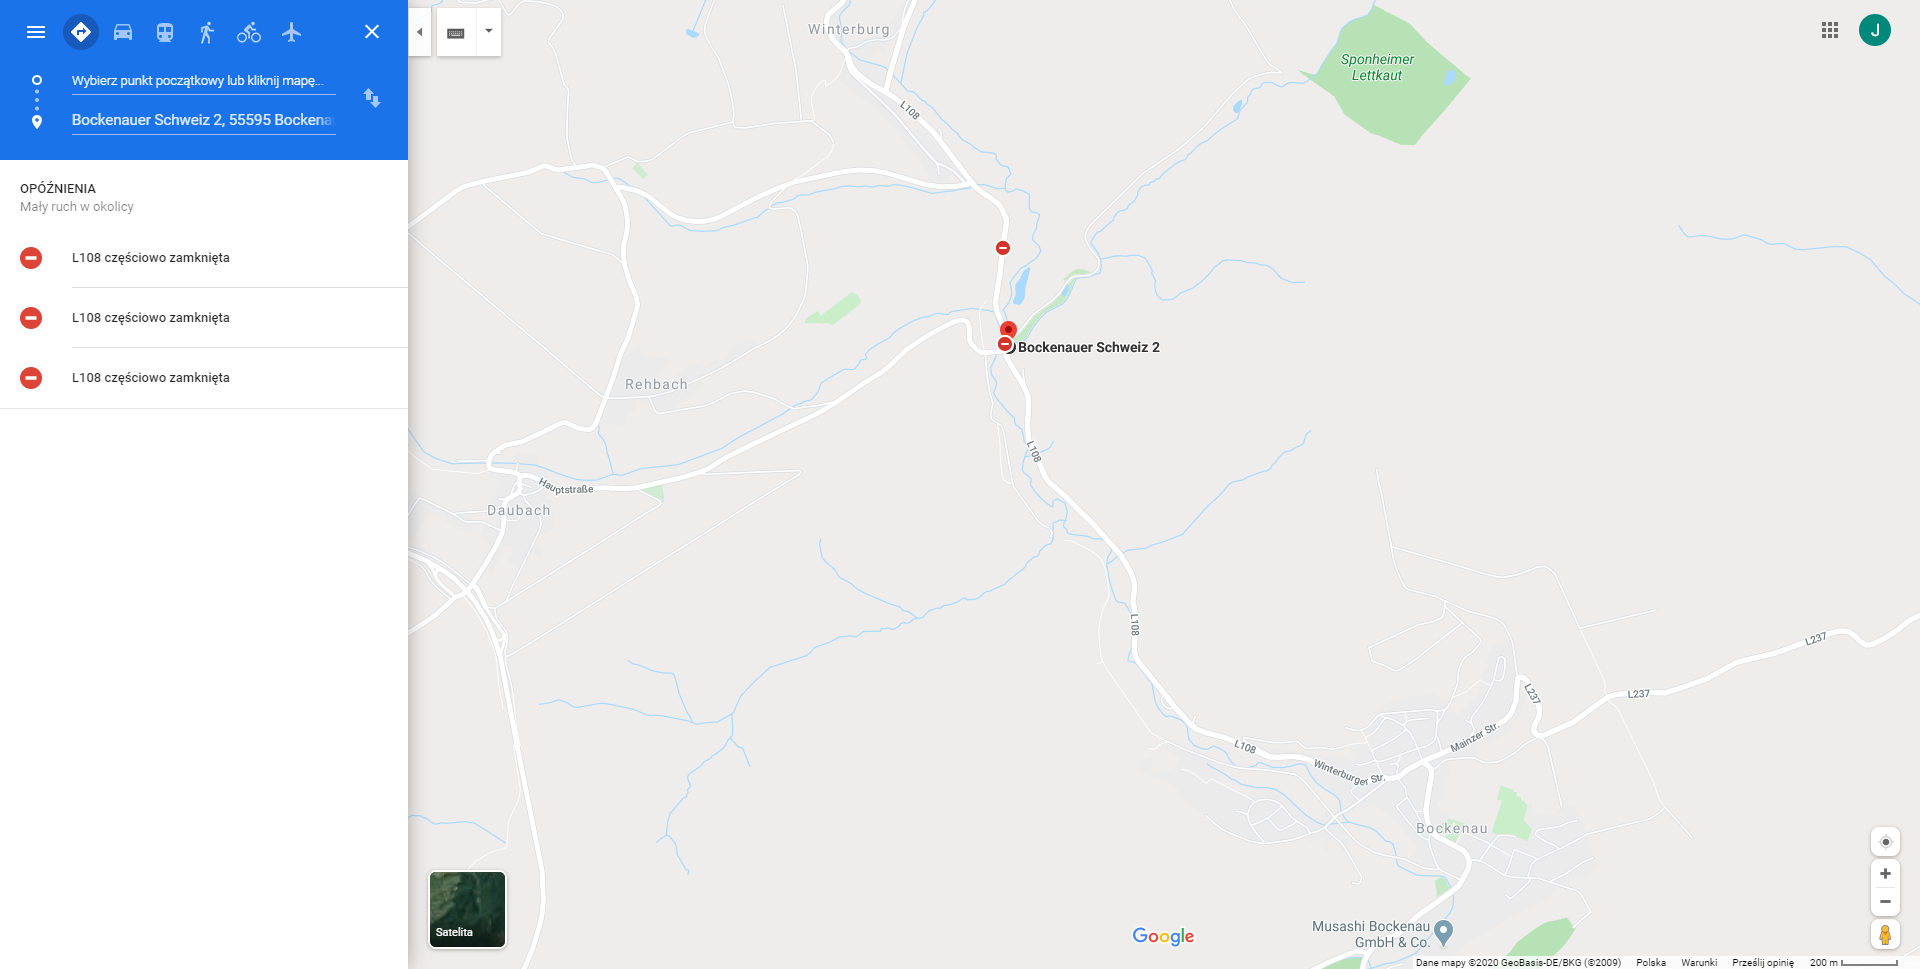Click the starting point input field
Image resolution: width=1920 pixels, height=969 pixels.
point(203,81)
